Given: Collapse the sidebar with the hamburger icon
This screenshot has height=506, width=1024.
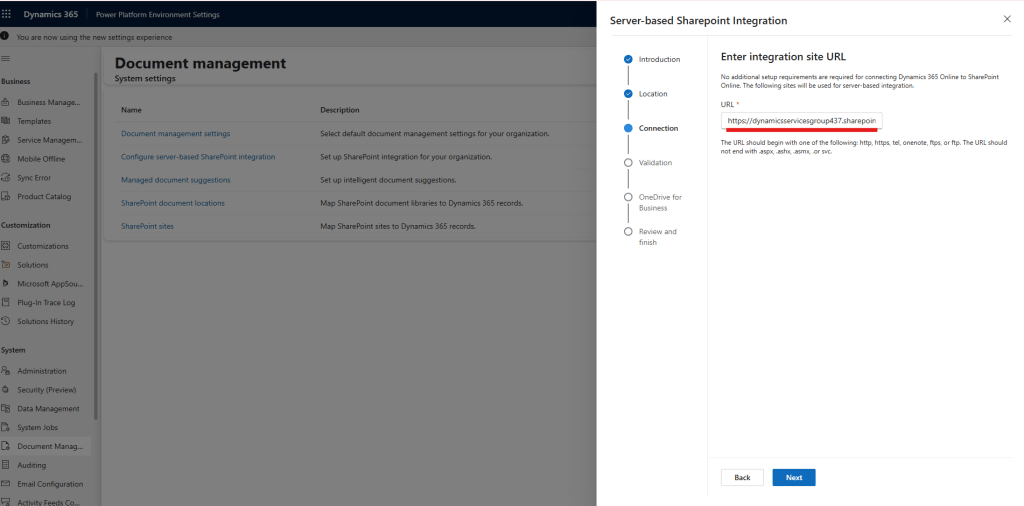Looking at the screenshot, I should coord(6,59).
